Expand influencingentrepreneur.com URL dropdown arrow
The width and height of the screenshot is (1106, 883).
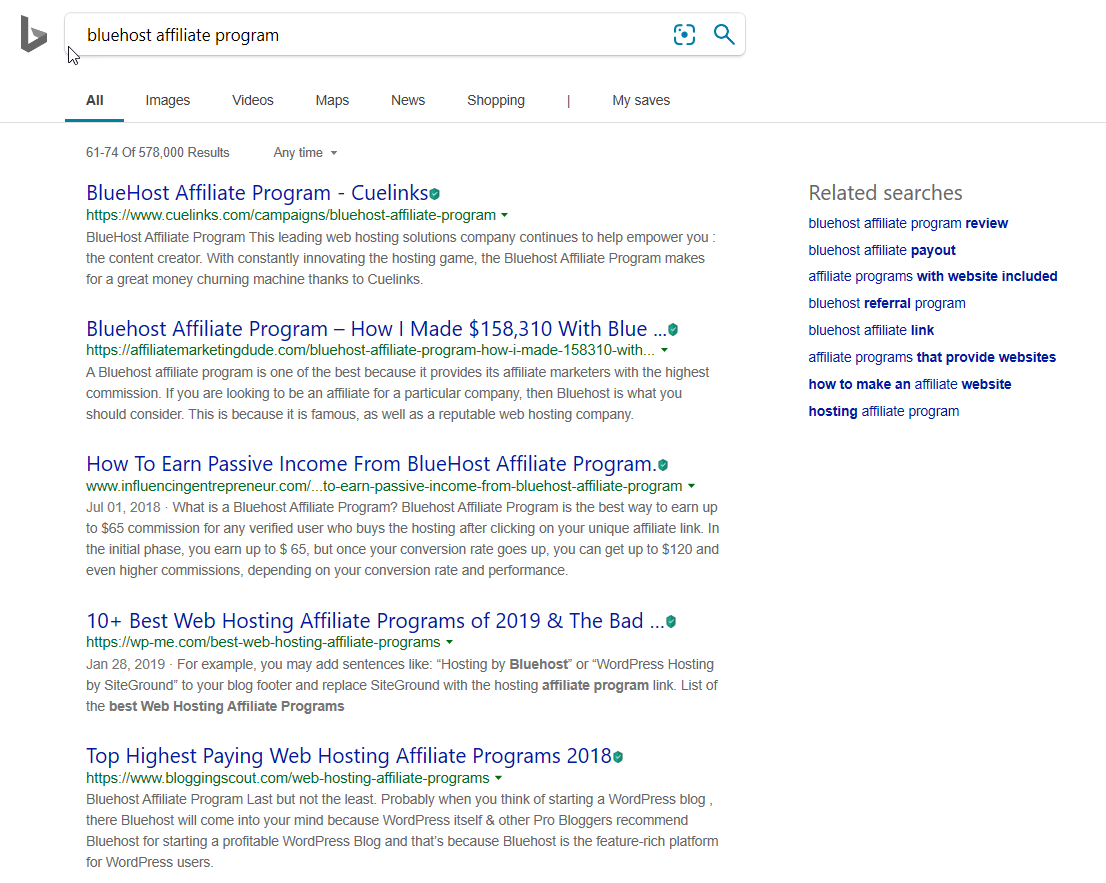click(691, 486)
